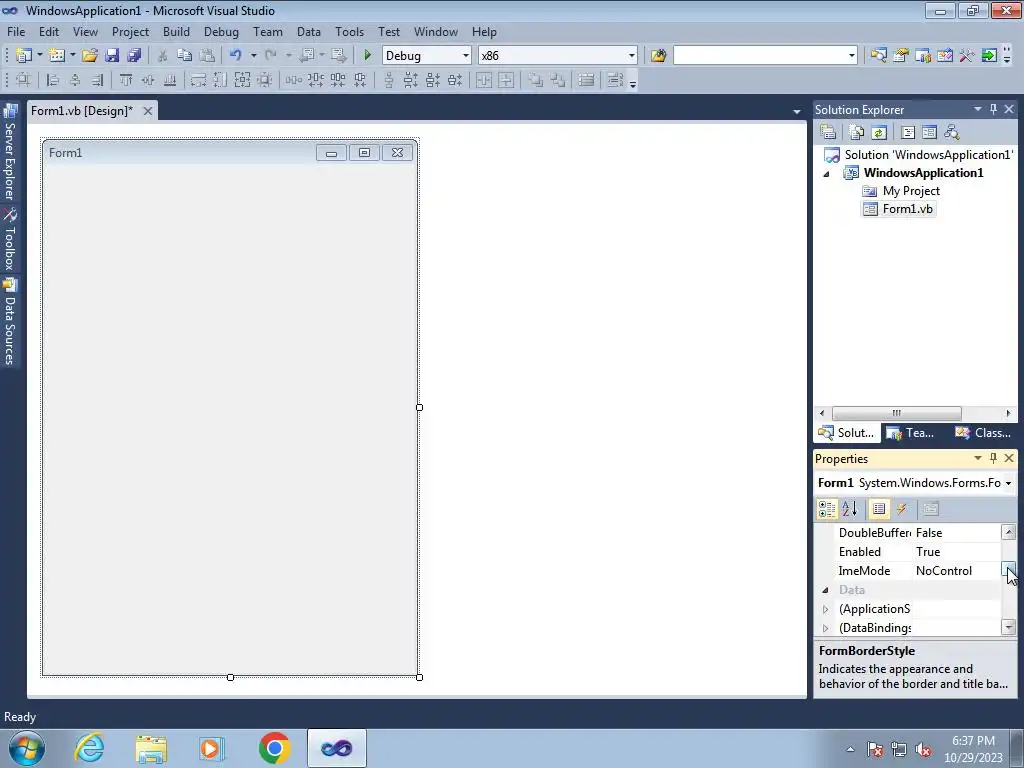
Task: Open the Undo history dropdown arrow
Action: click(253, 56)
